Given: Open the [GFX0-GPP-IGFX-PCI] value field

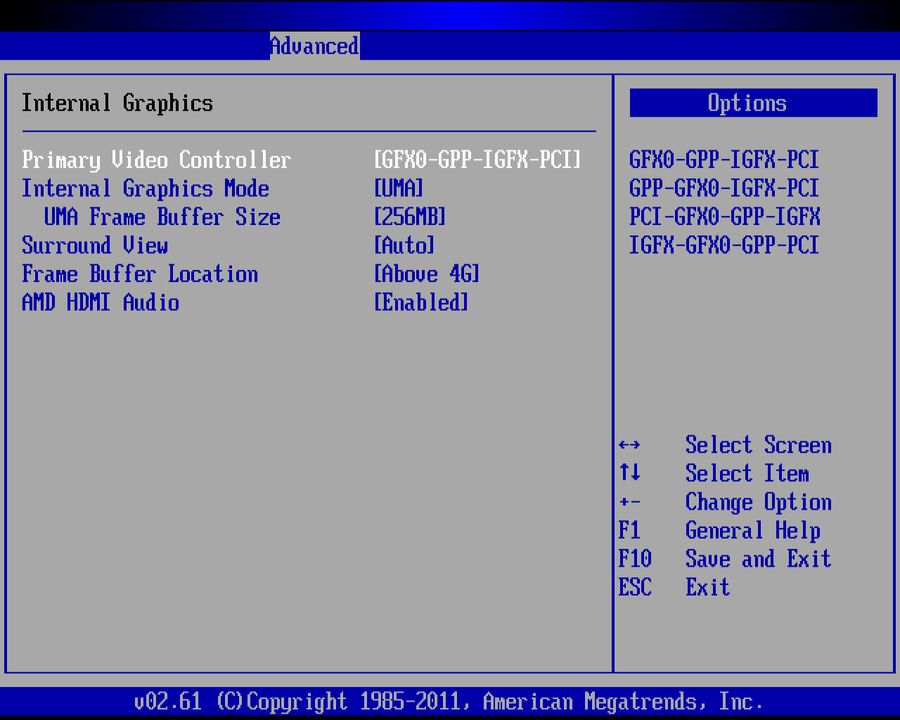Looking at the screenshot, I should [477, 160].
